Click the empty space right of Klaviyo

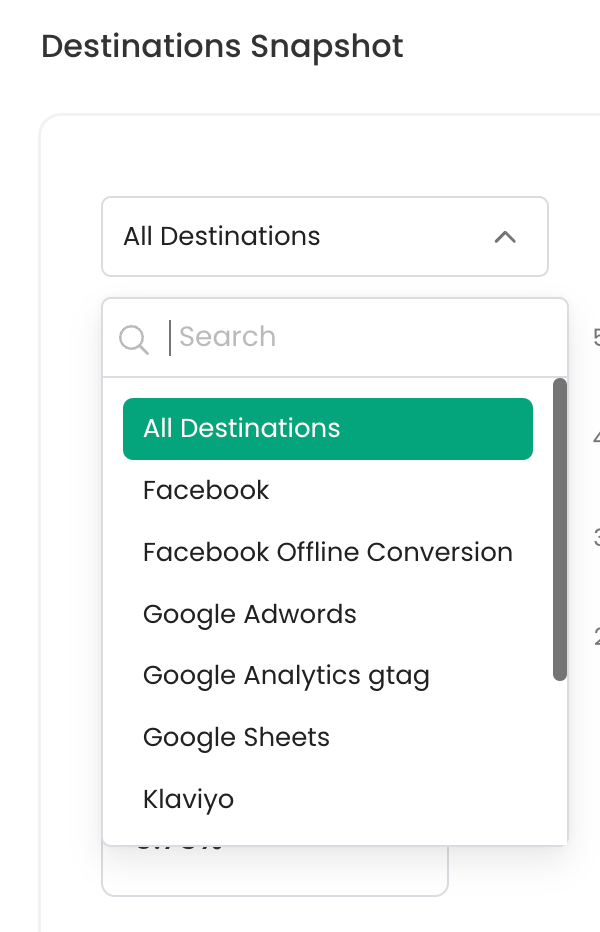pos(400,800)
